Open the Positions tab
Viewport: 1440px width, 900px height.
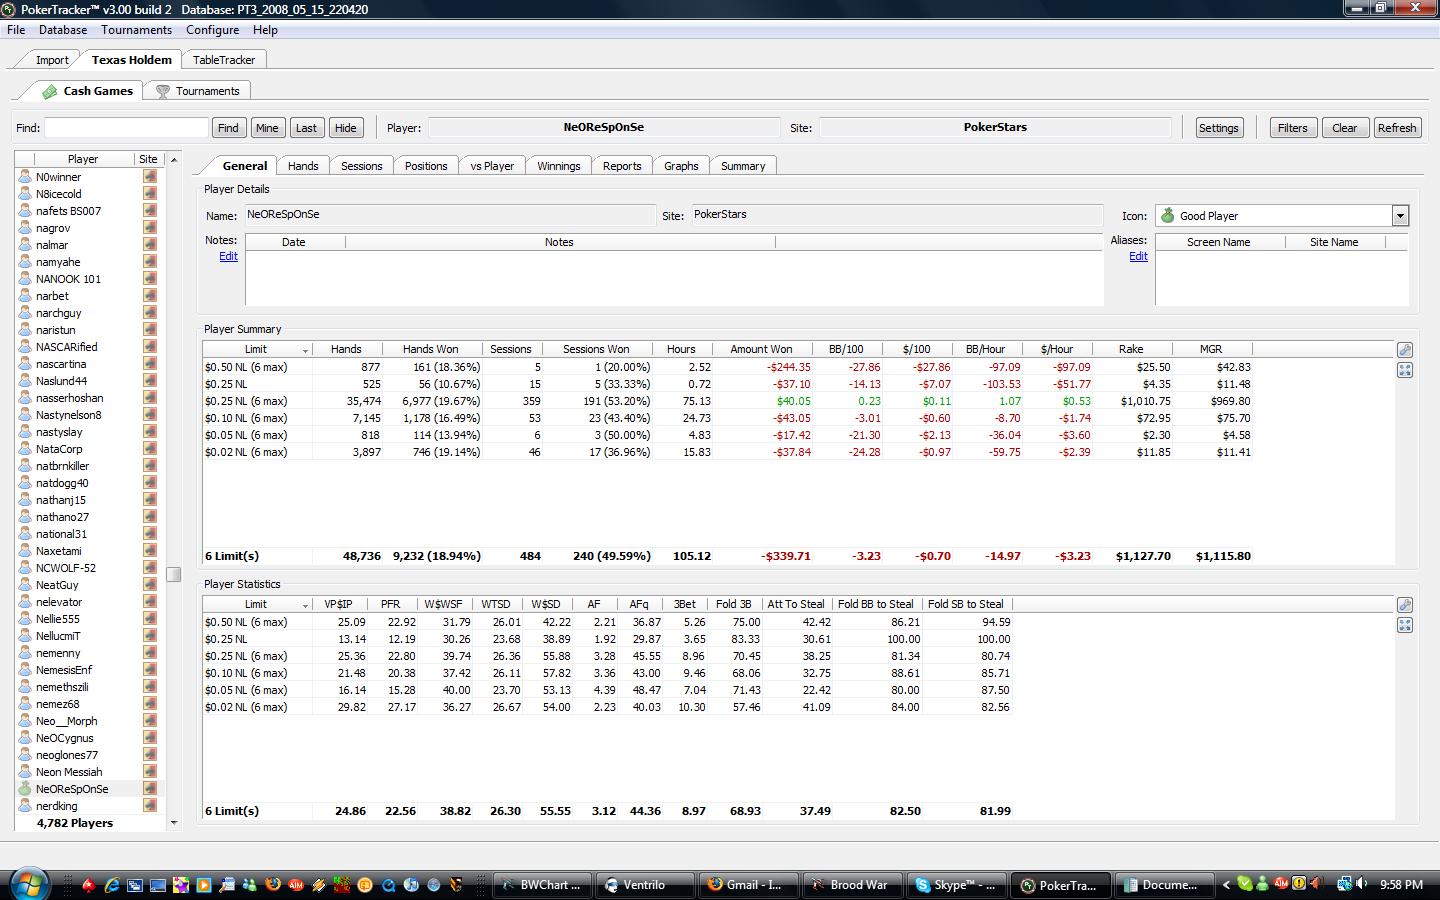(426, 166)
